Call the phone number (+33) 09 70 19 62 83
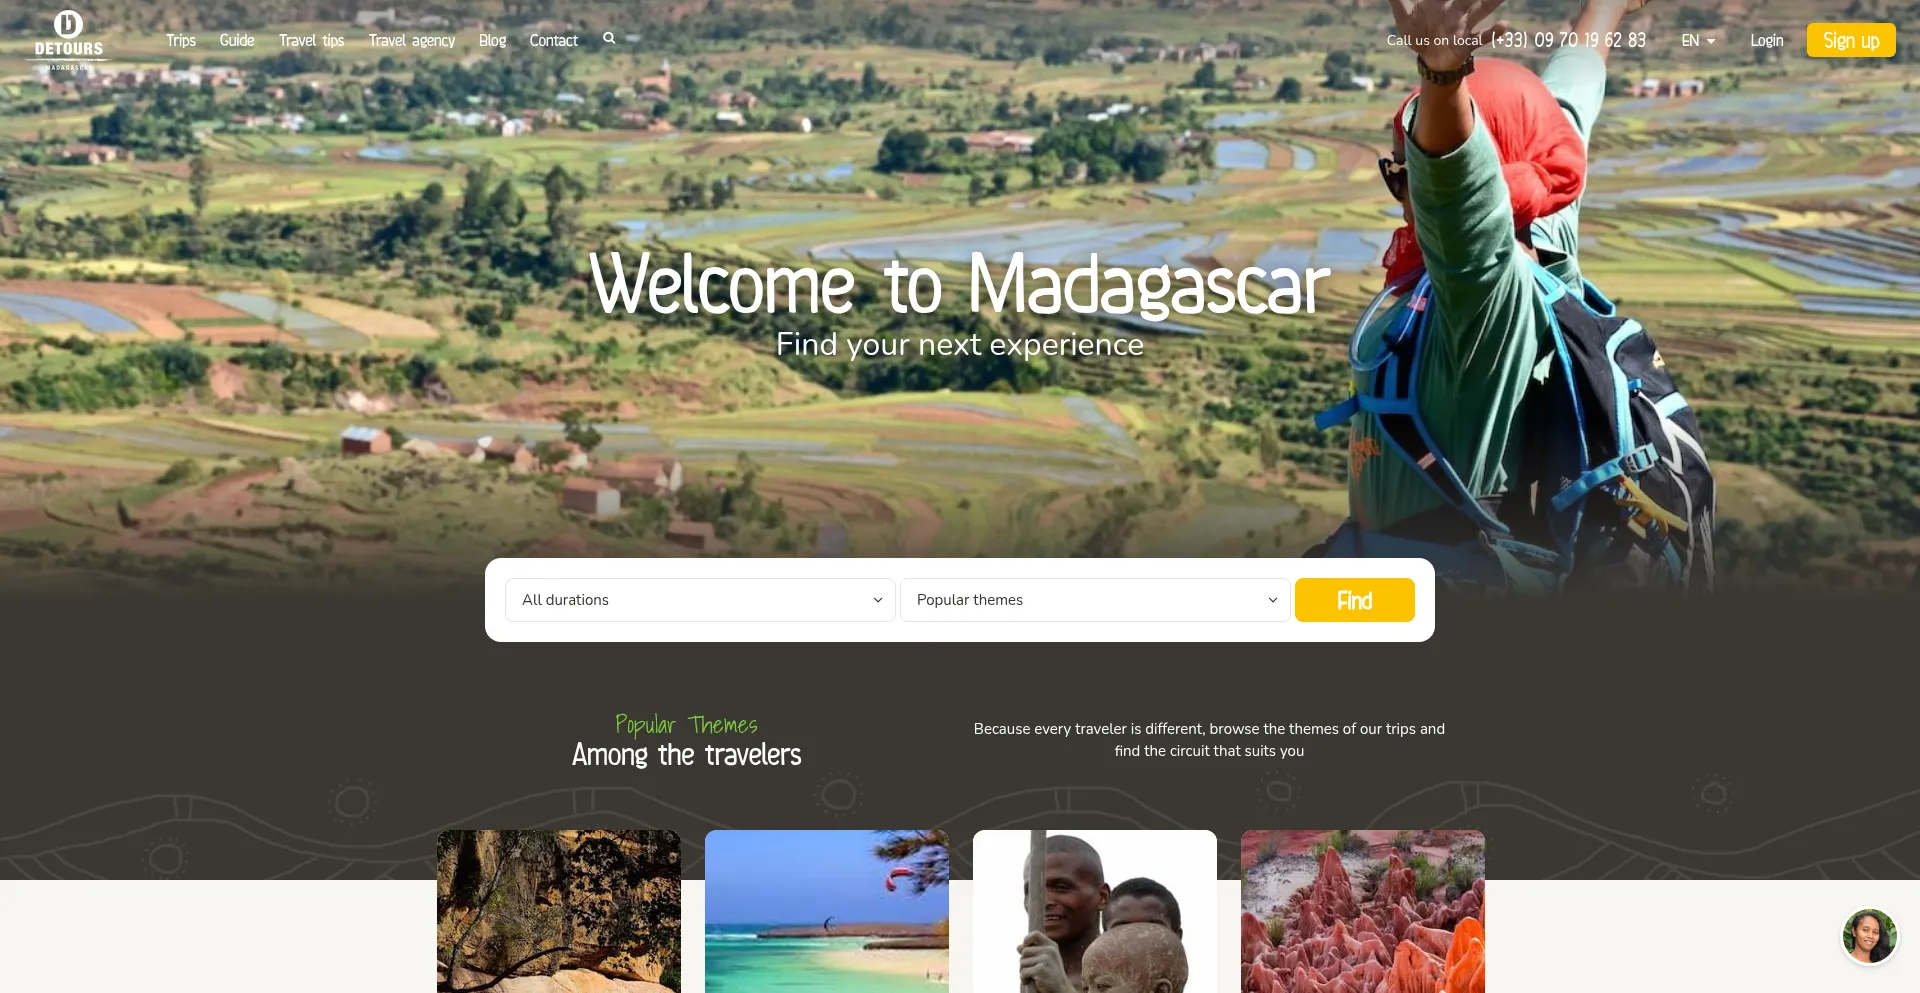 [x=1568, y=40]
